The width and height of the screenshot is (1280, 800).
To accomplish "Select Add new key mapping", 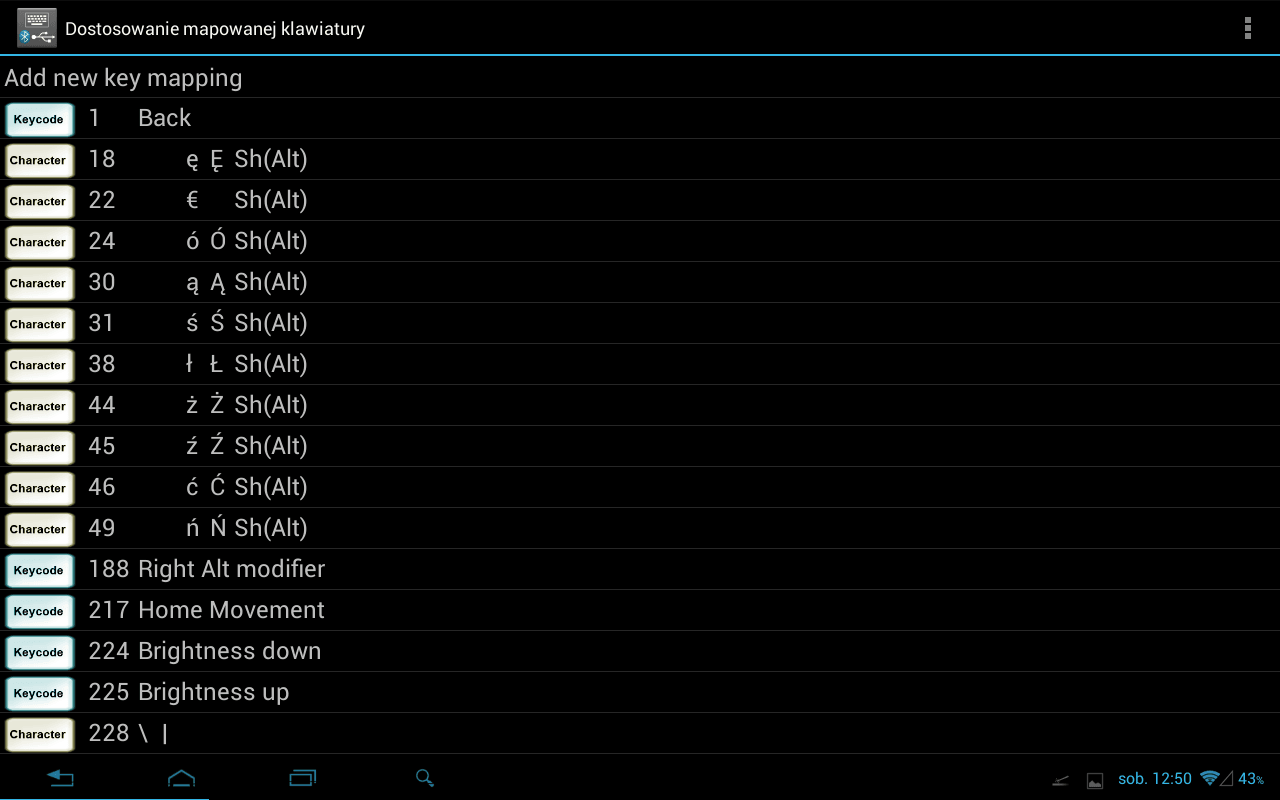I will point(640,77).
